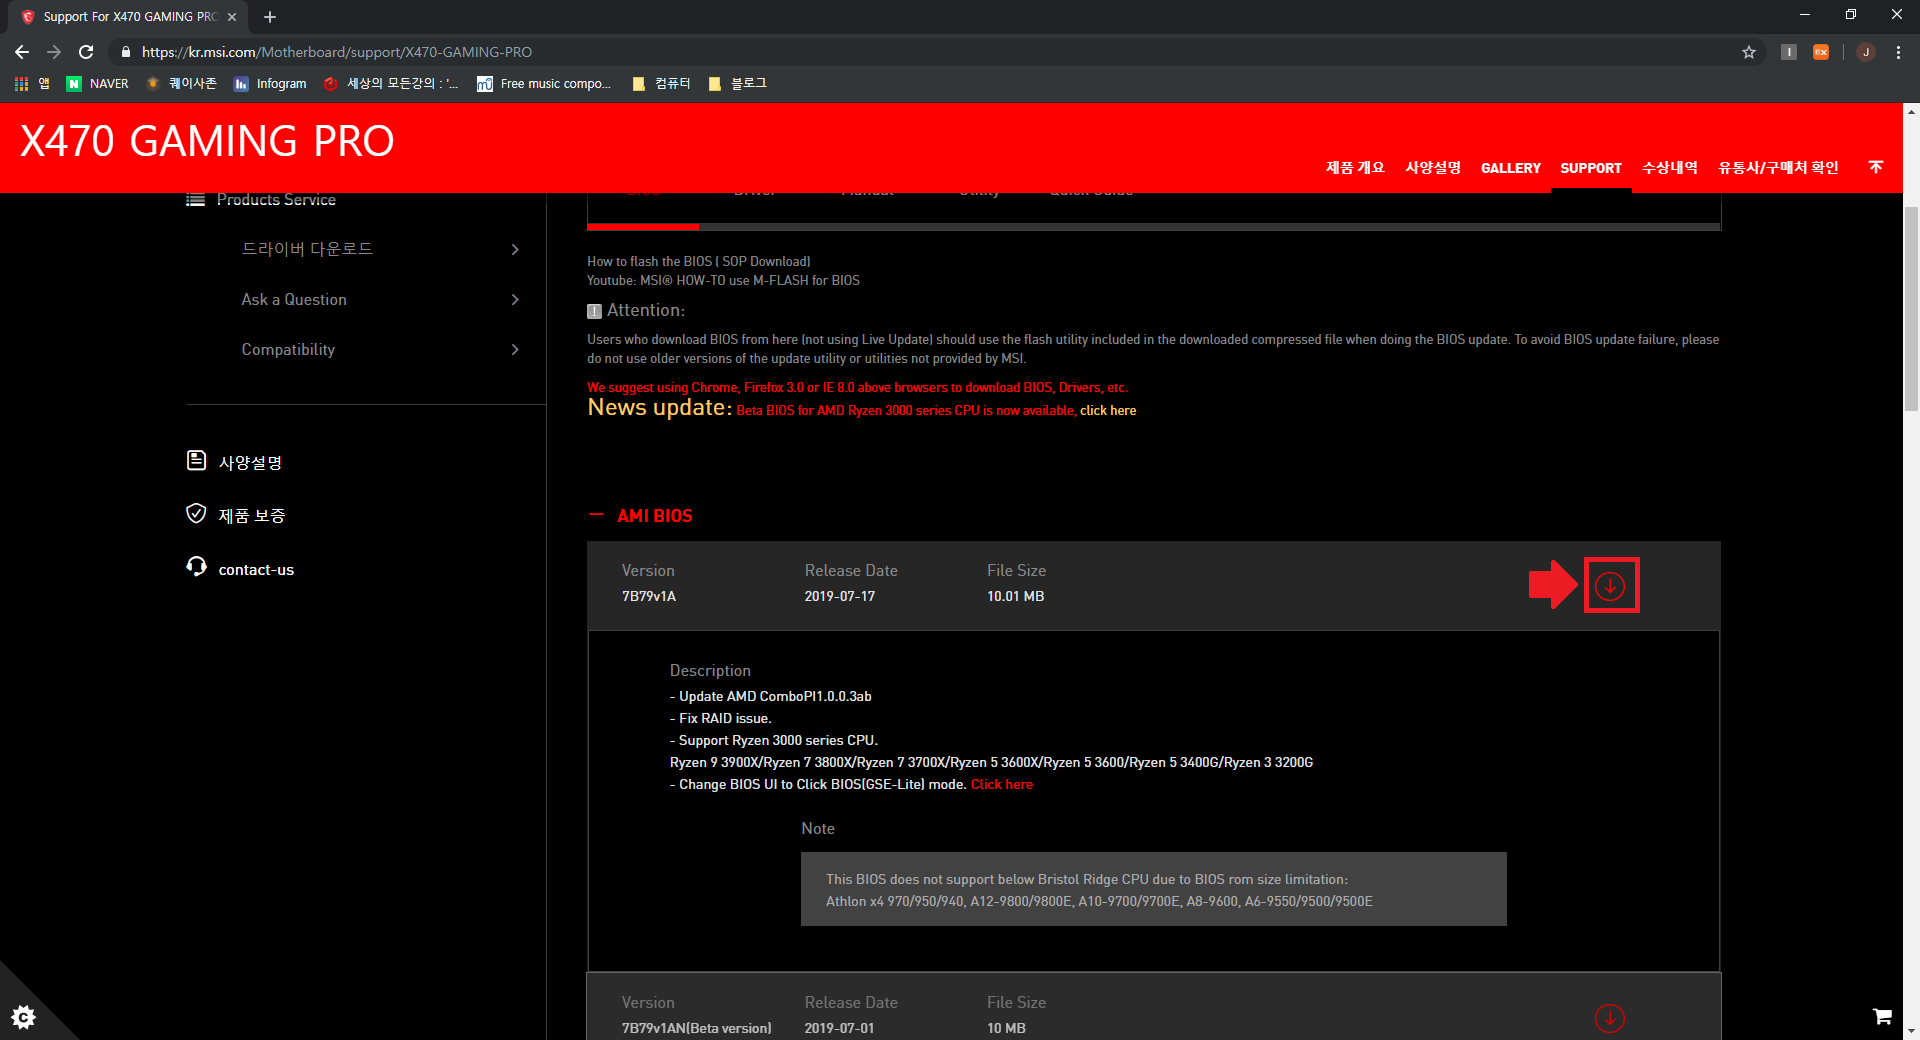1920x1040 pixels.
Task: Close the X470 GAMING PRO tab
Action: point(232,17)
